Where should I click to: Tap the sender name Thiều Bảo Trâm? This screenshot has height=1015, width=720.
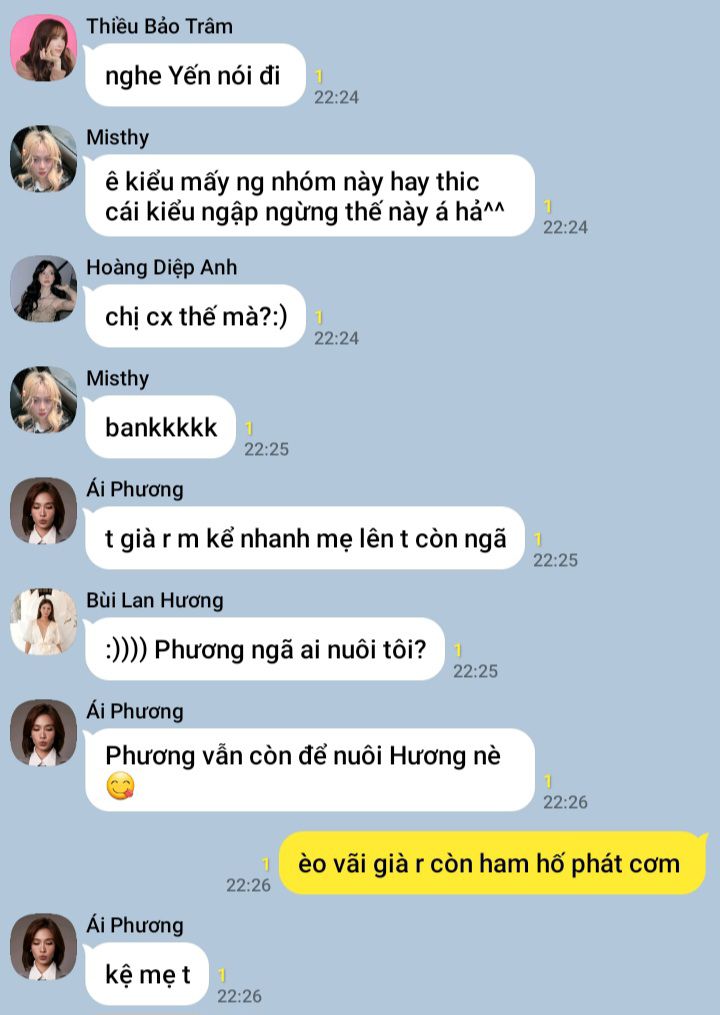159,27
